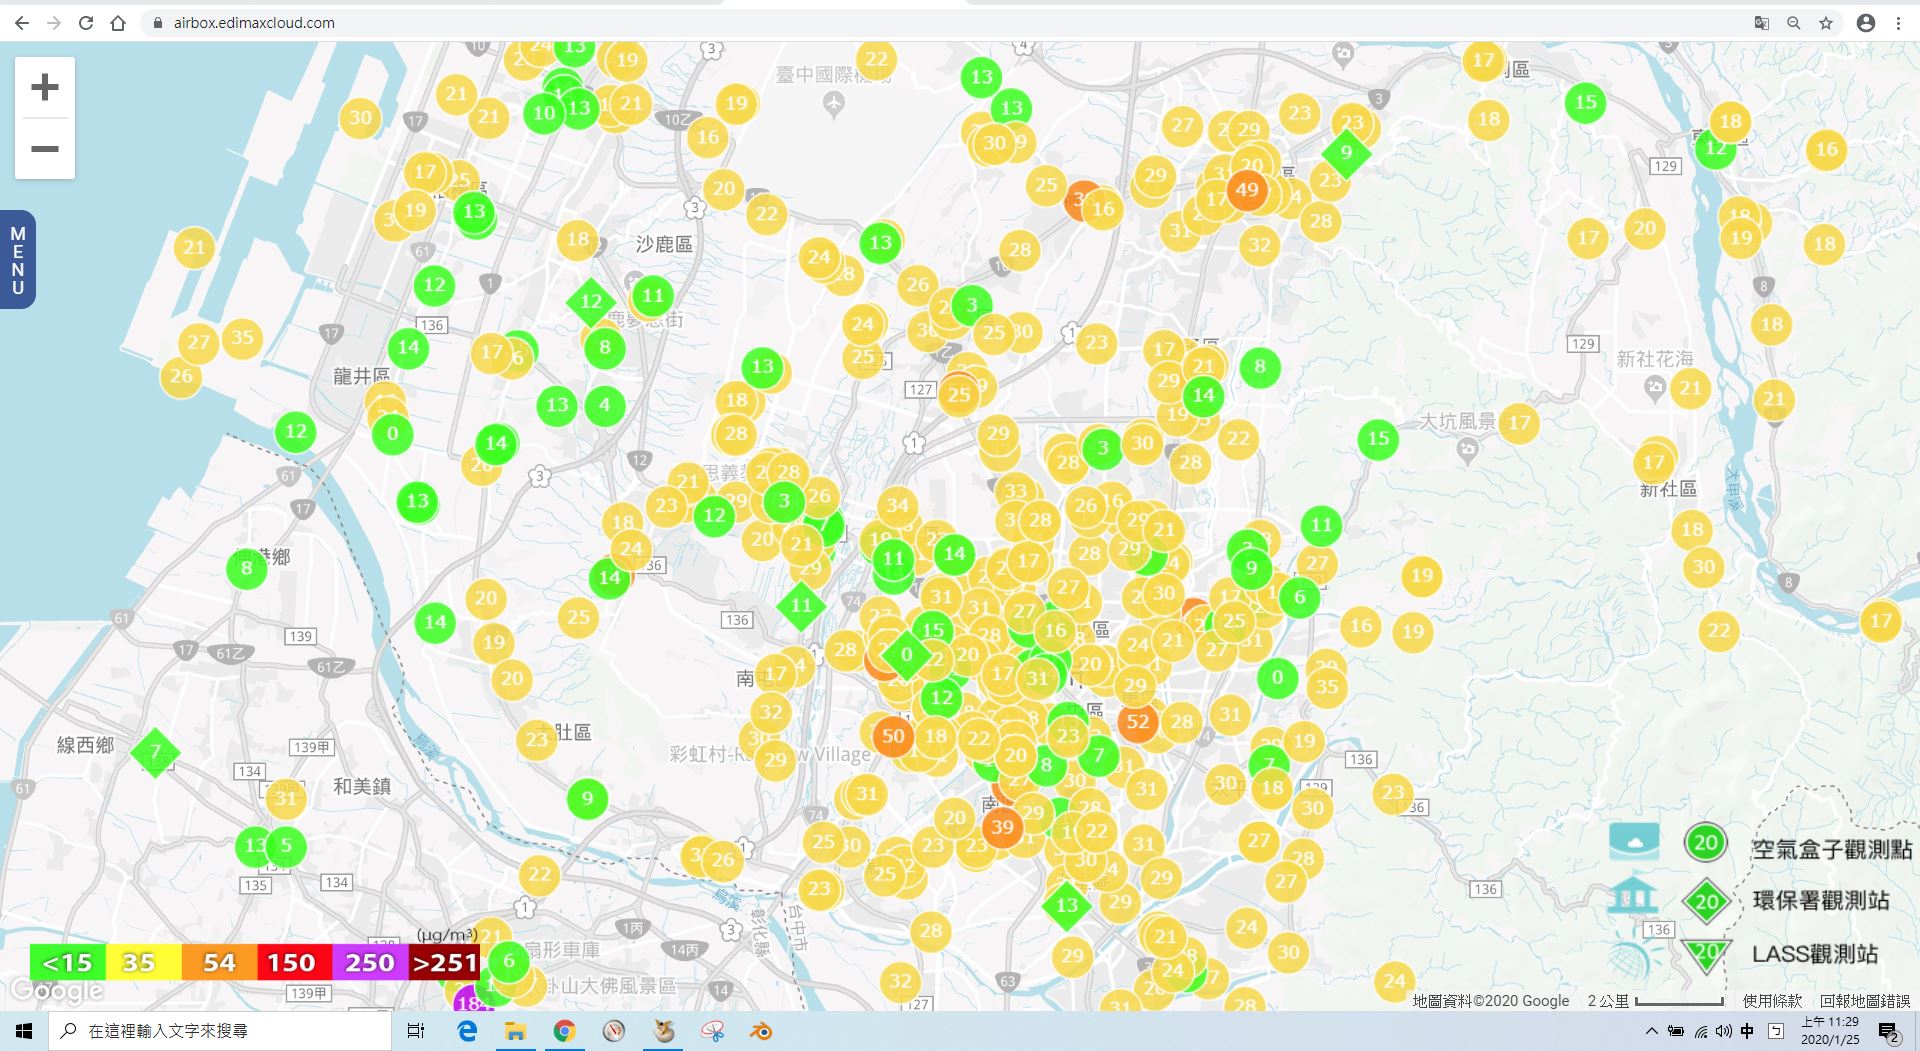Open the Windows Start menu
Screen dimensions: 1920x1051
(24, 1031)
